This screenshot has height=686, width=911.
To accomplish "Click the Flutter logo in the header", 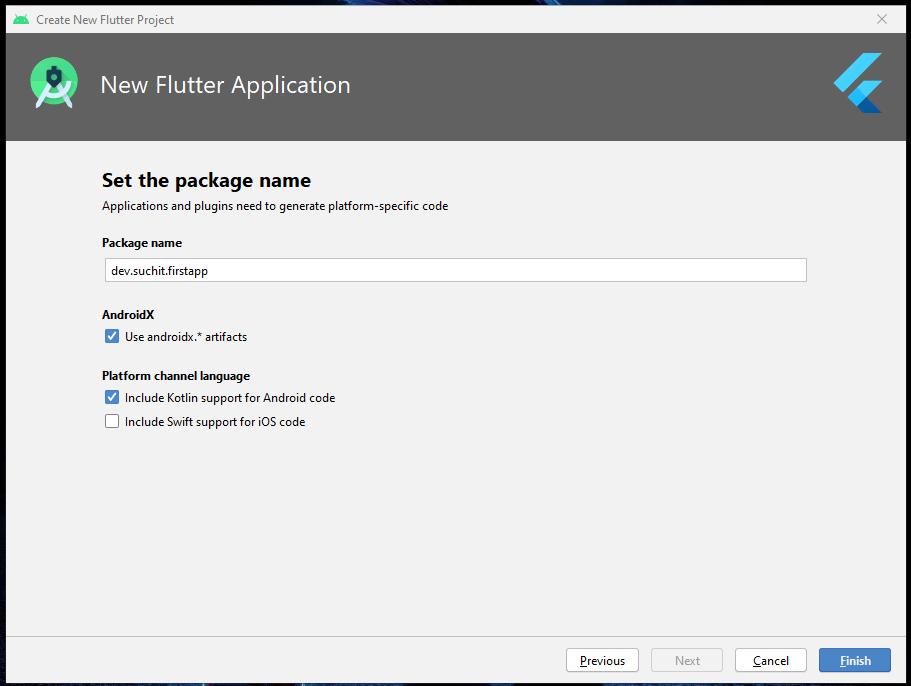I will pyautogui.click(x=858, y=83).
